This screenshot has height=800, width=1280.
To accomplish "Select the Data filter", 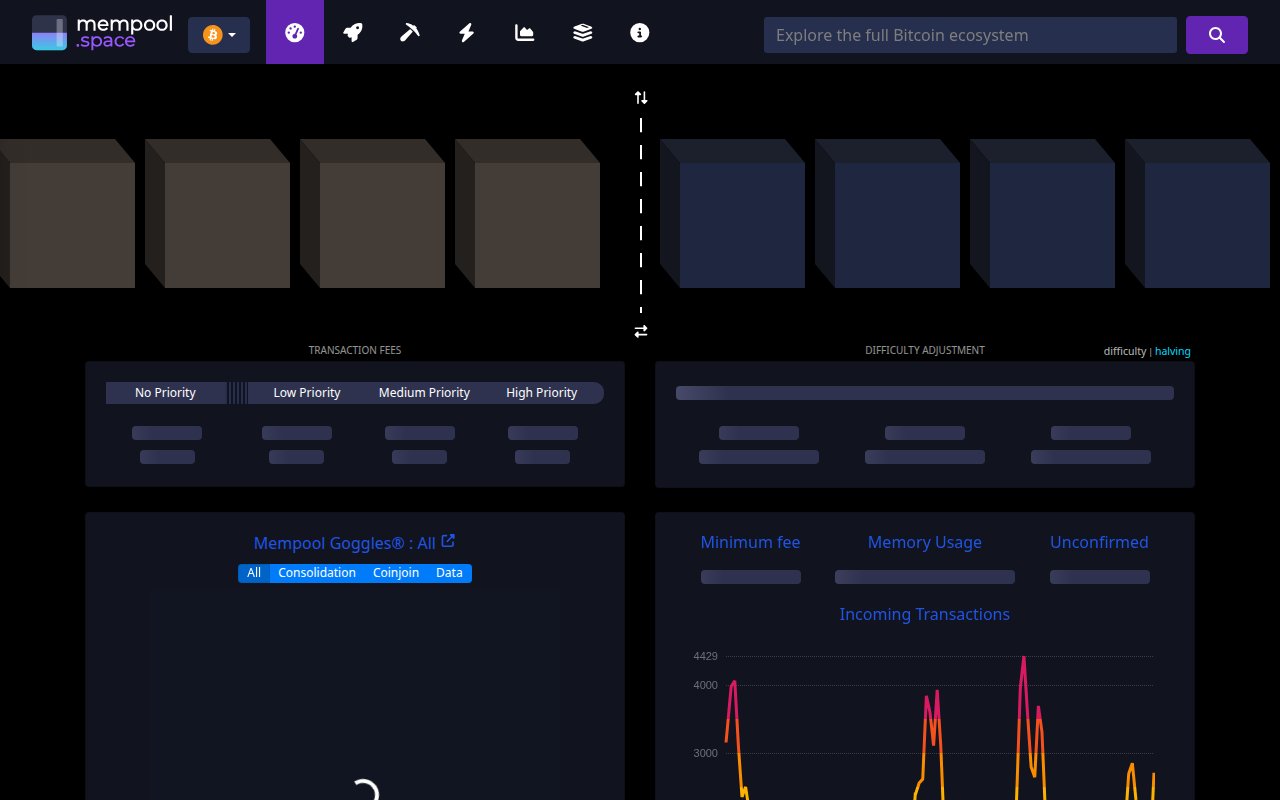I will click(449, 573).
